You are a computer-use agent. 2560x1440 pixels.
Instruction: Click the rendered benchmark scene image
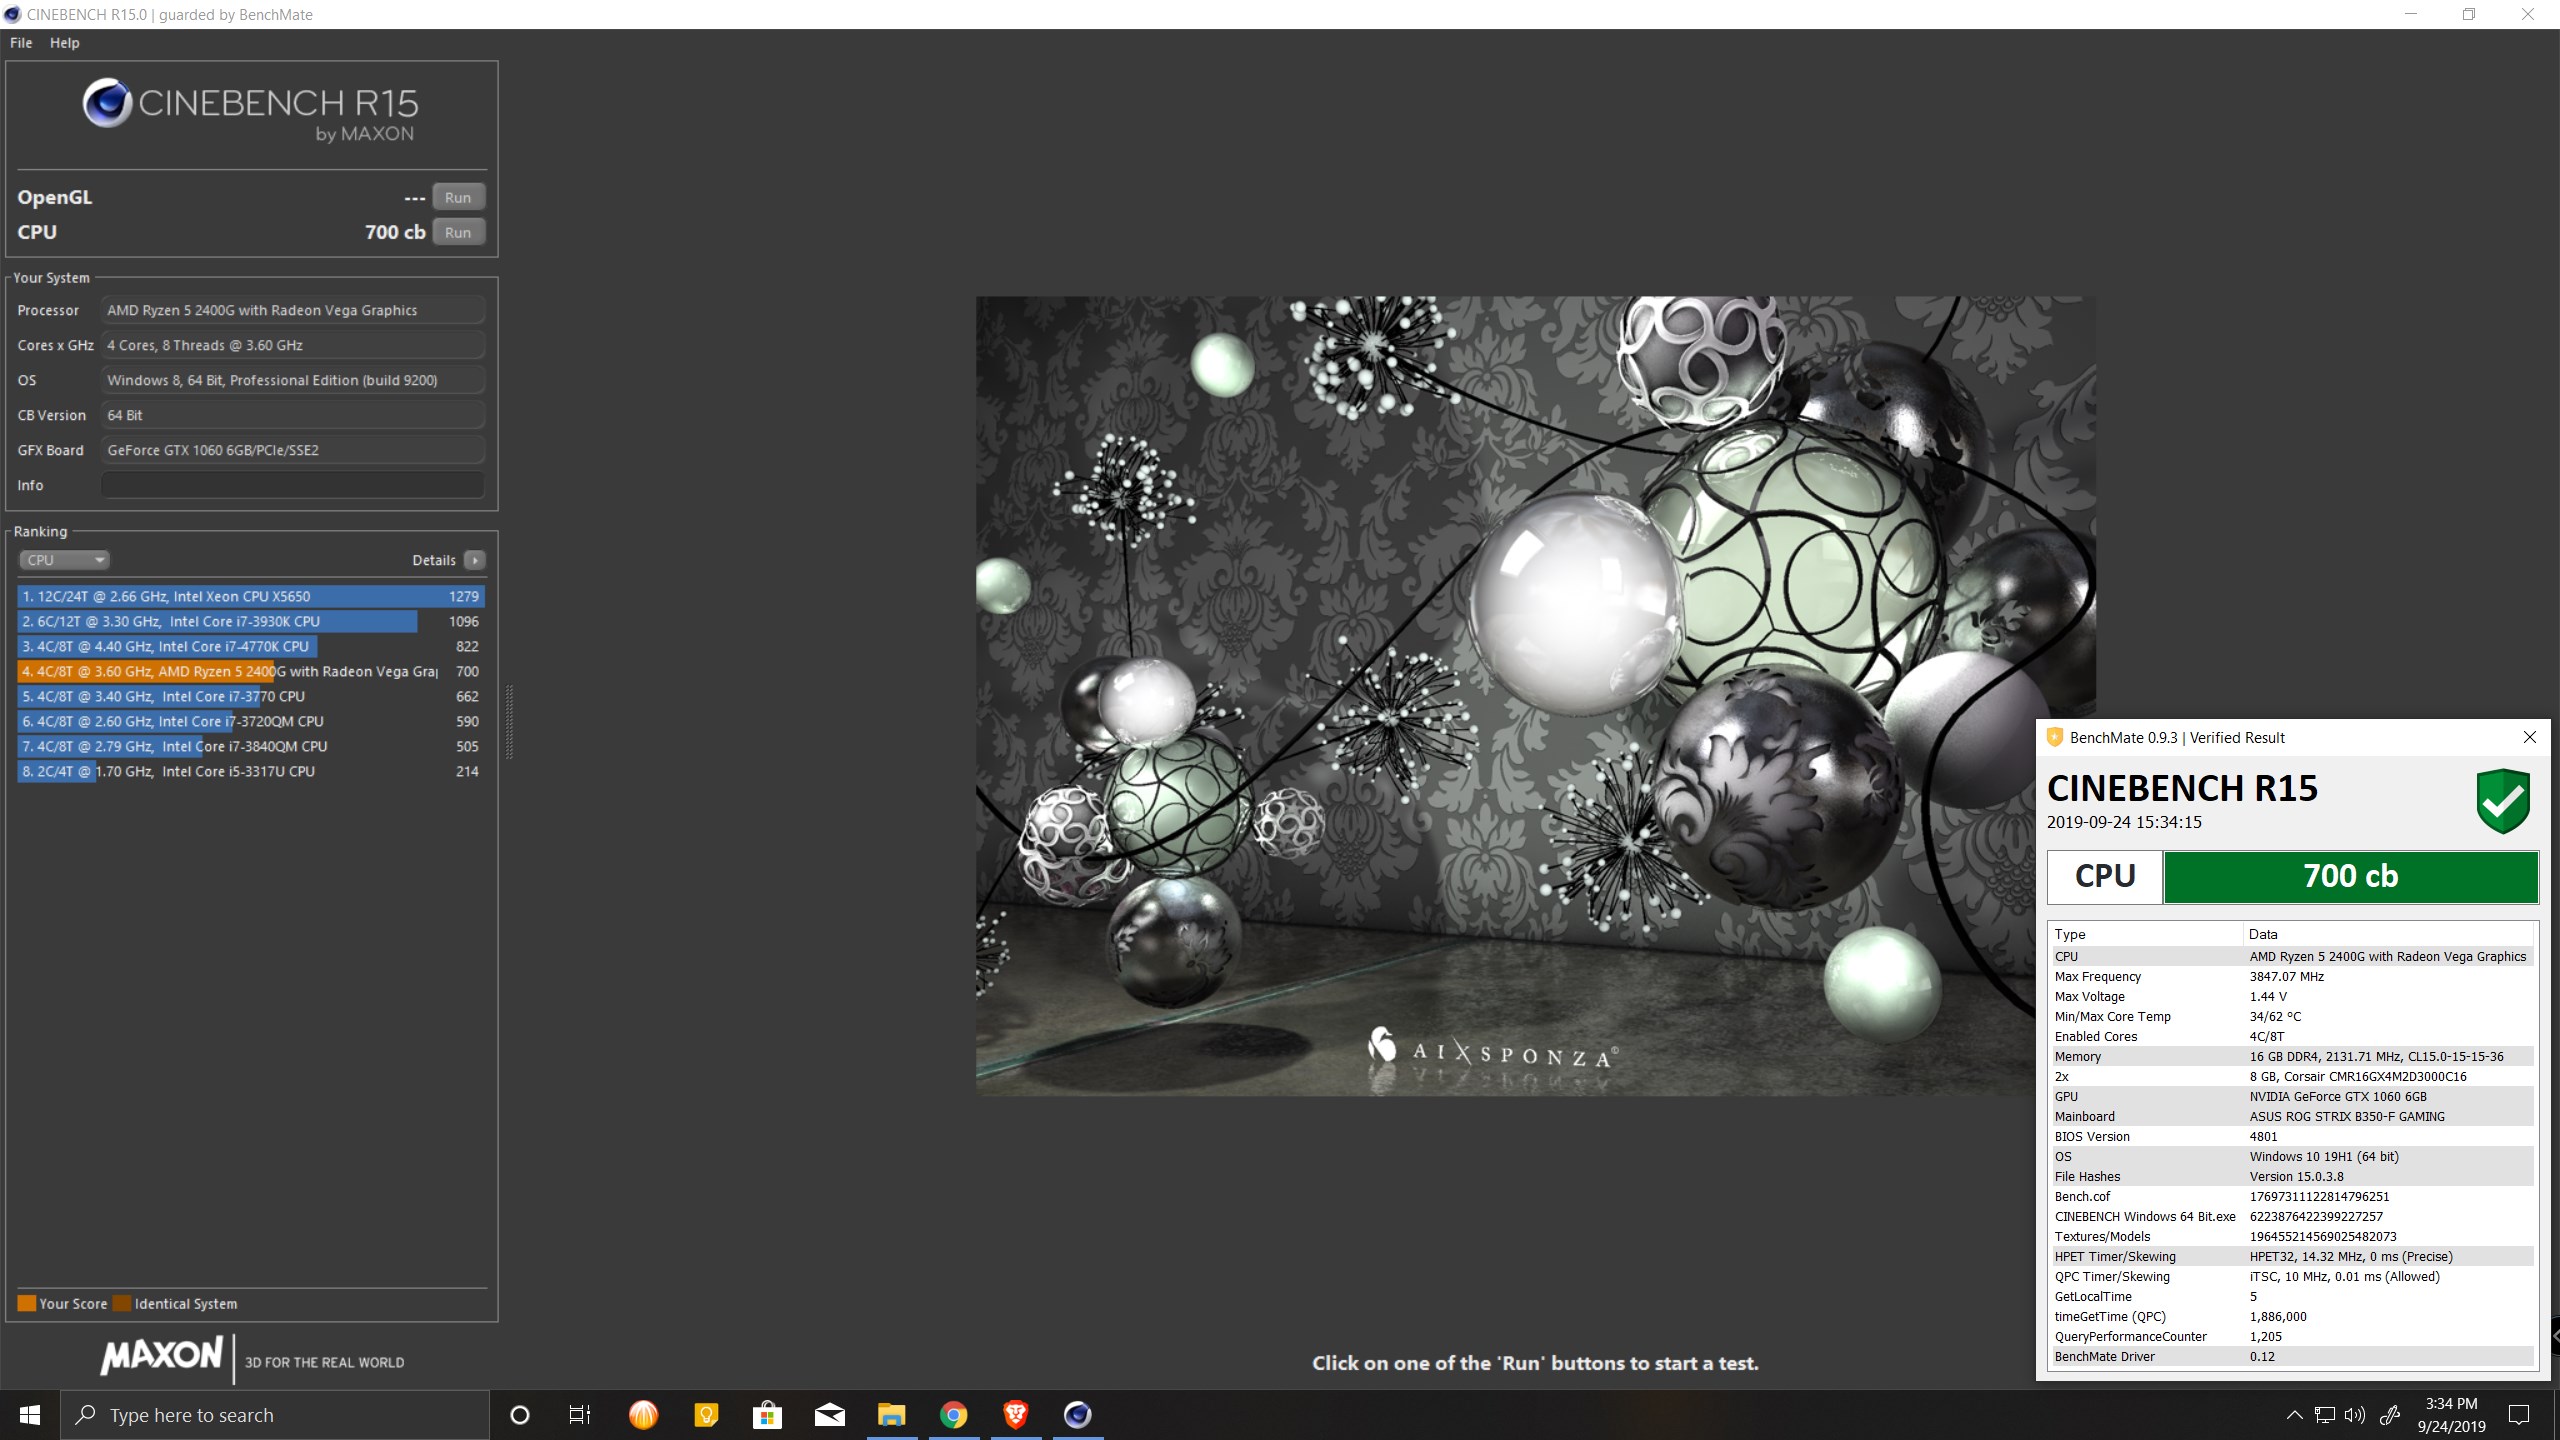pyautogui.click(x=1535, y=695)
